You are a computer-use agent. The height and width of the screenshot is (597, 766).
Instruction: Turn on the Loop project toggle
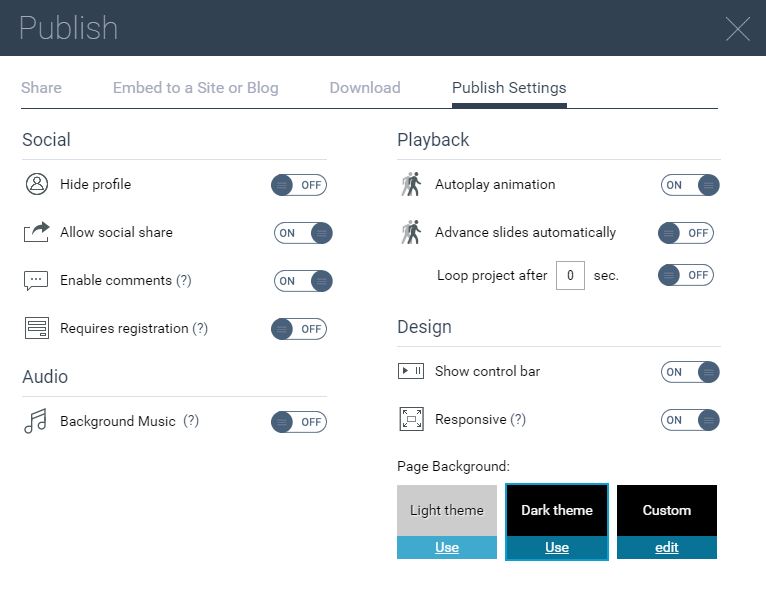pos(686,275)
